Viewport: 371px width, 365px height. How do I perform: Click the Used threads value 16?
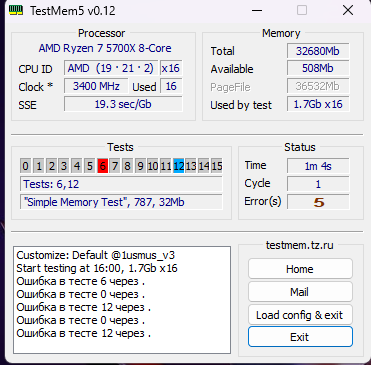171,86
